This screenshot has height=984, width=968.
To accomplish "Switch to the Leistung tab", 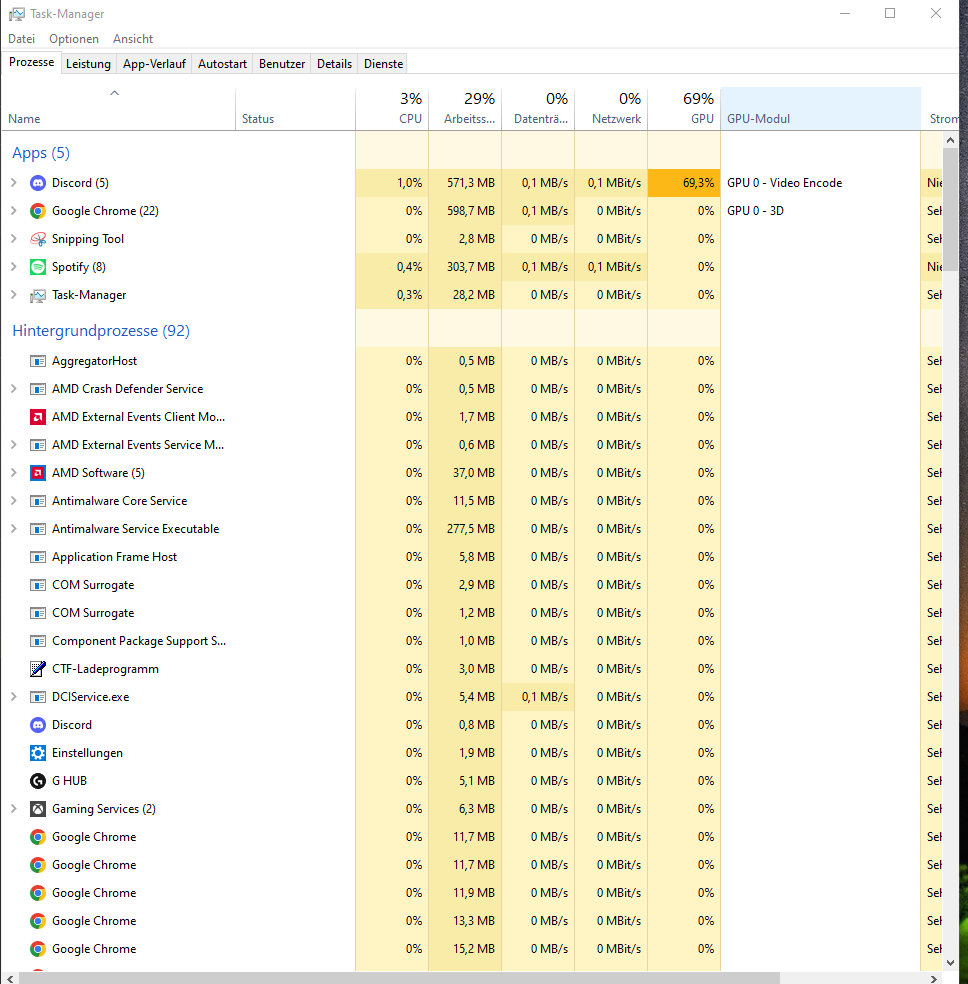I will (x=88, y=64).
